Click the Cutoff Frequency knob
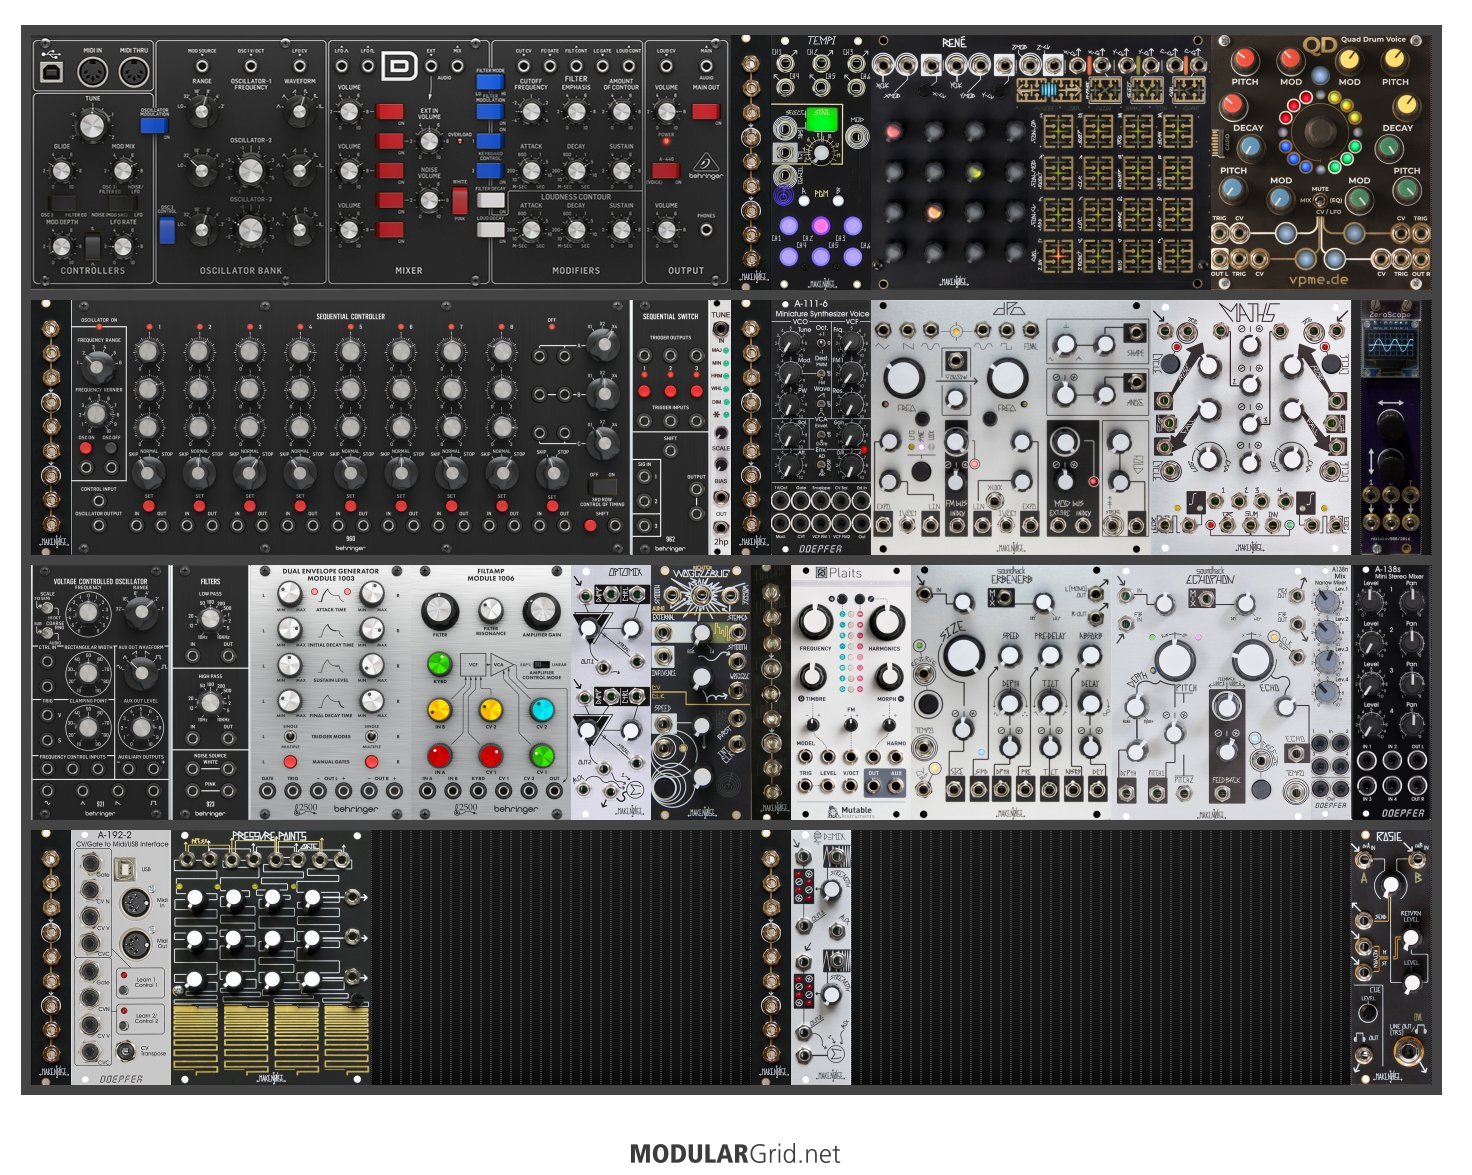The height and width of the screenshot is (1175, 1472). (x=531, y=111)
